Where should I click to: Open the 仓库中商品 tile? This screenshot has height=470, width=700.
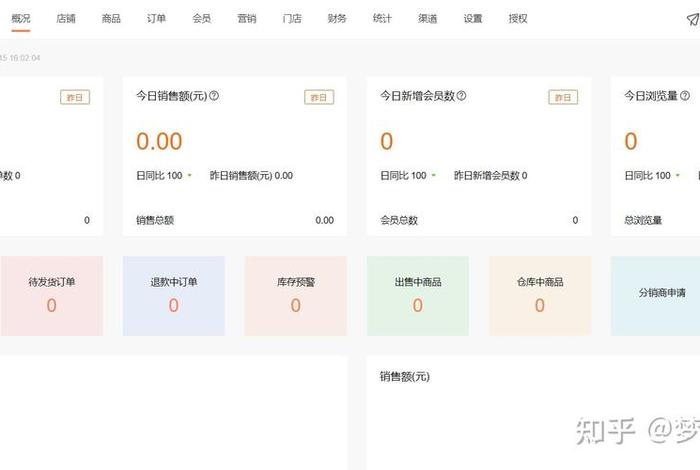click(x=540, y=295)
